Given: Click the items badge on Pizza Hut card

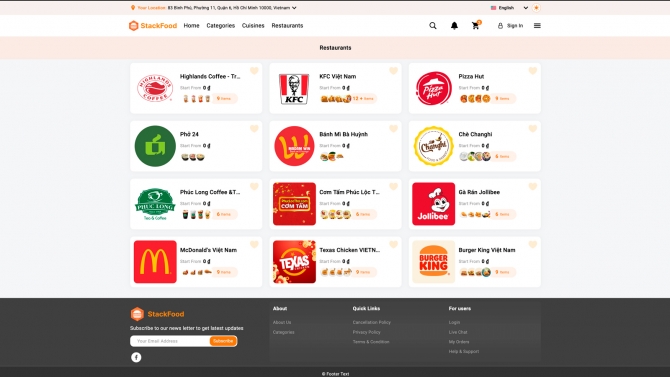Looking at the screenshot, I should pos(503,98).
